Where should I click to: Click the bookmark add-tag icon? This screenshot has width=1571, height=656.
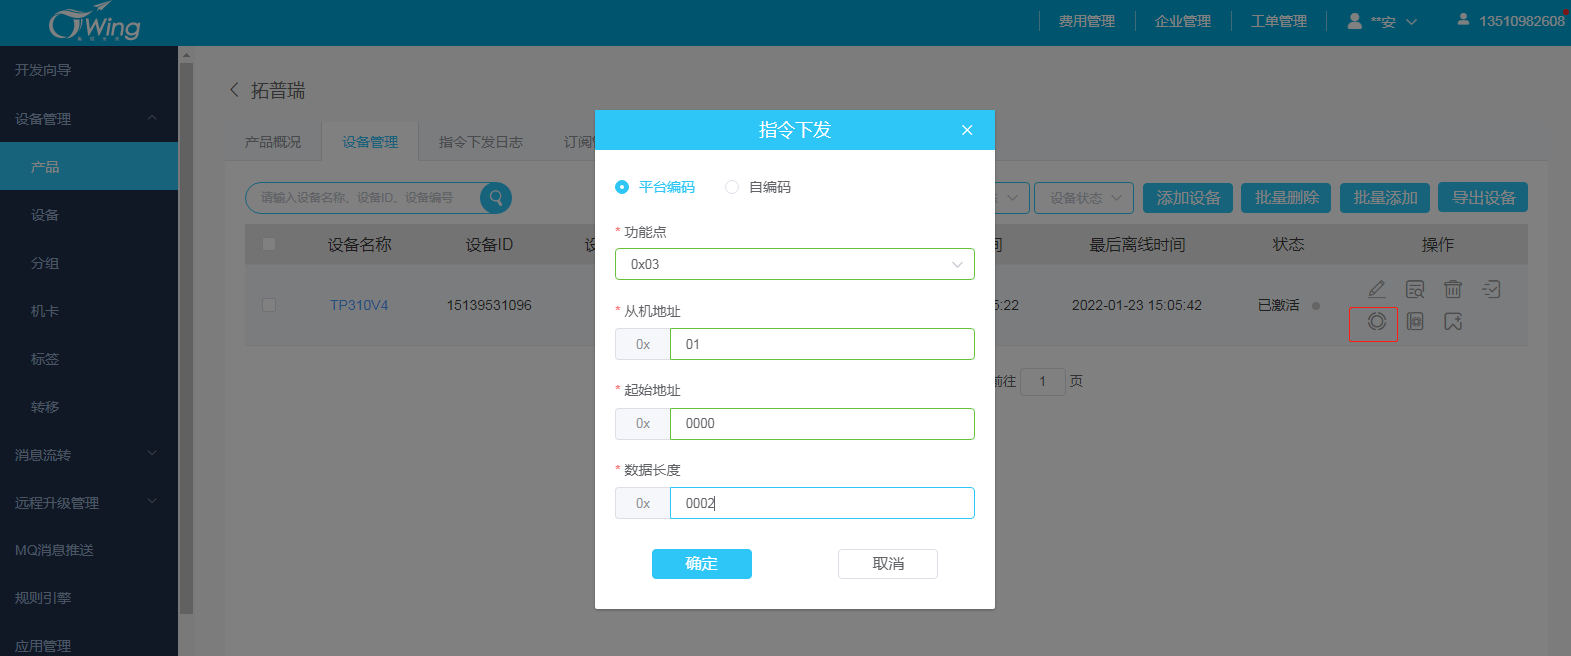[x=1453, y=322]
